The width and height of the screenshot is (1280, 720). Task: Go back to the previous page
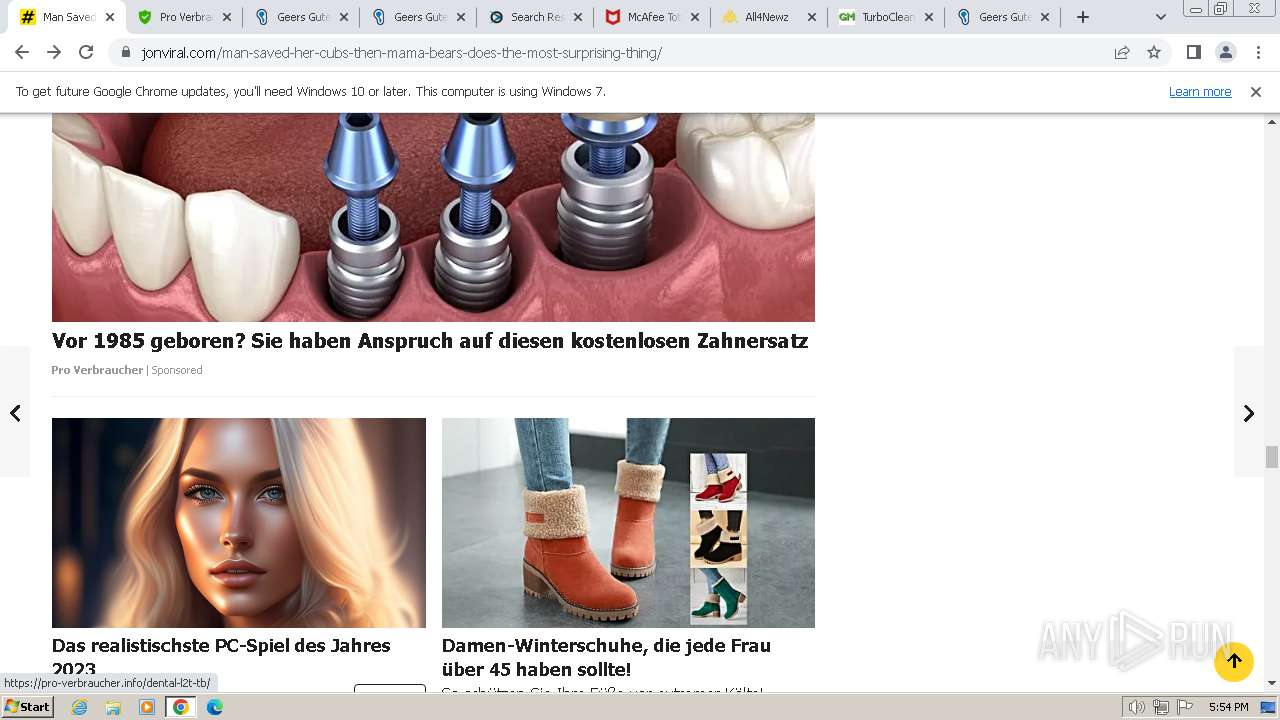coord(22,52)
